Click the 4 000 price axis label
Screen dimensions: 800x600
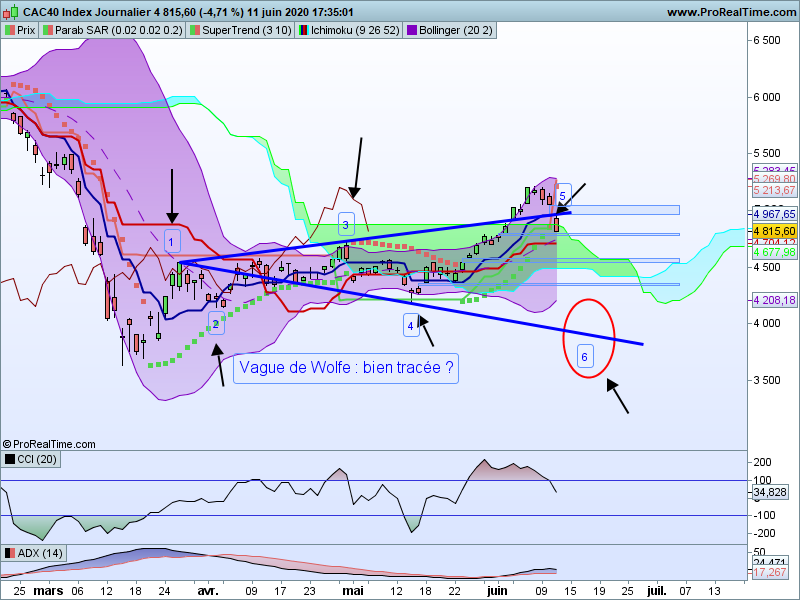pyautogui.click(x=767, y=323)
